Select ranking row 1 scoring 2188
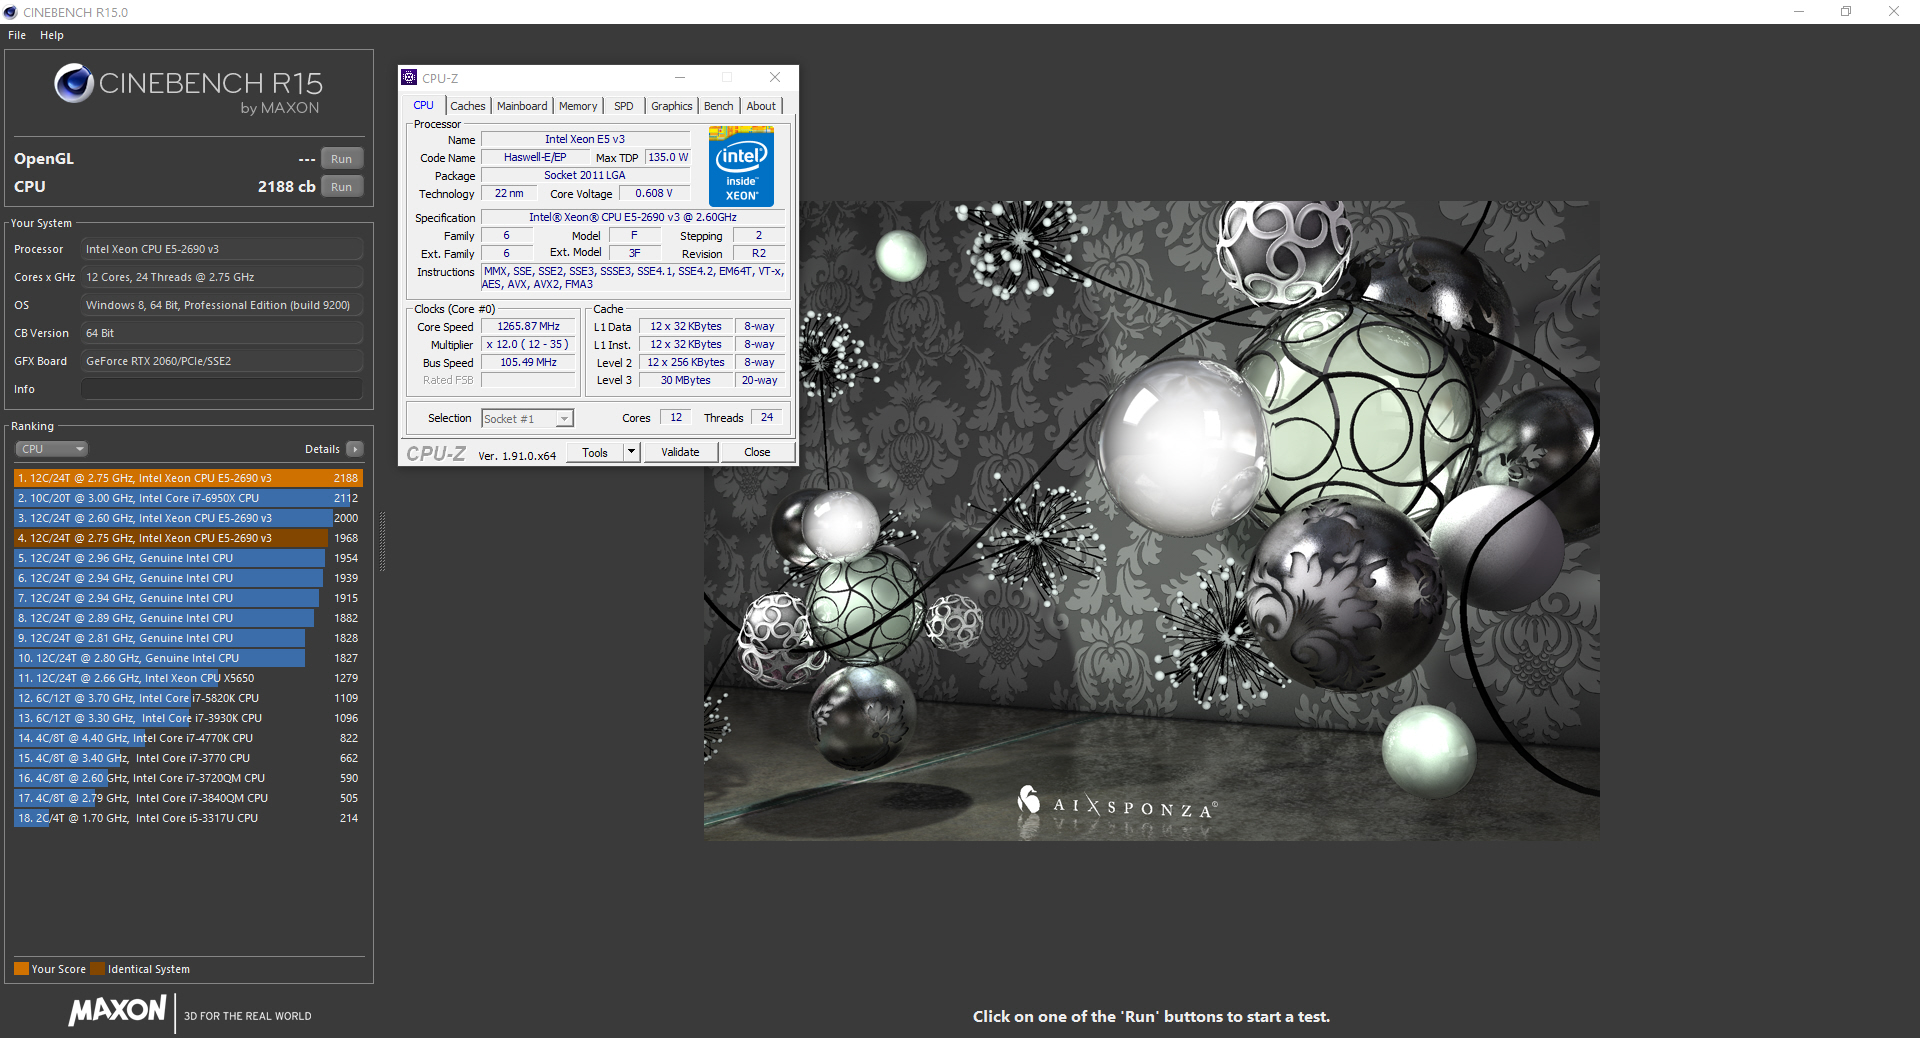Viewport: 1920px width, 1038px height. [188, 478]
